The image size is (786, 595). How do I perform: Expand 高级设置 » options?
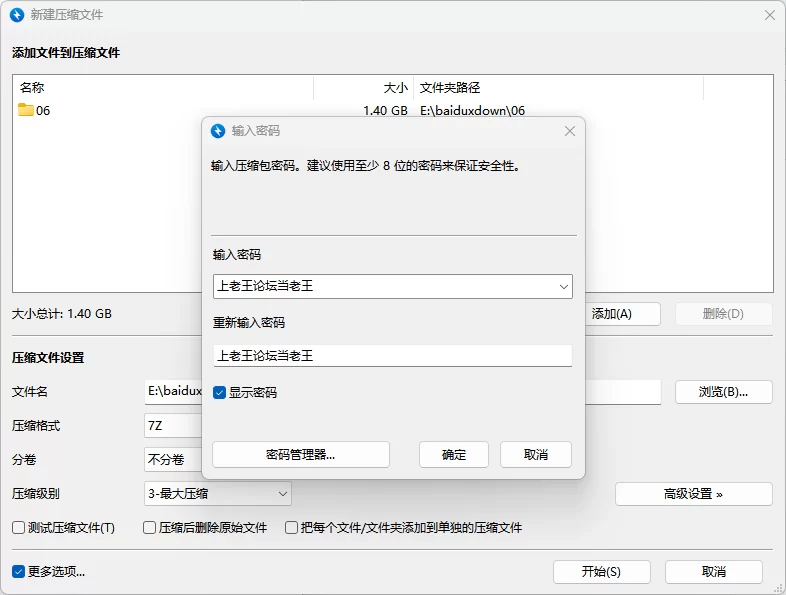click(693, 494)
